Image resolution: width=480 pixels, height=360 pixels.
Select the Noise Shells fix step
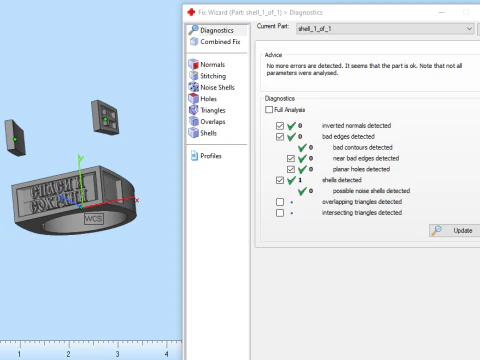217,87
